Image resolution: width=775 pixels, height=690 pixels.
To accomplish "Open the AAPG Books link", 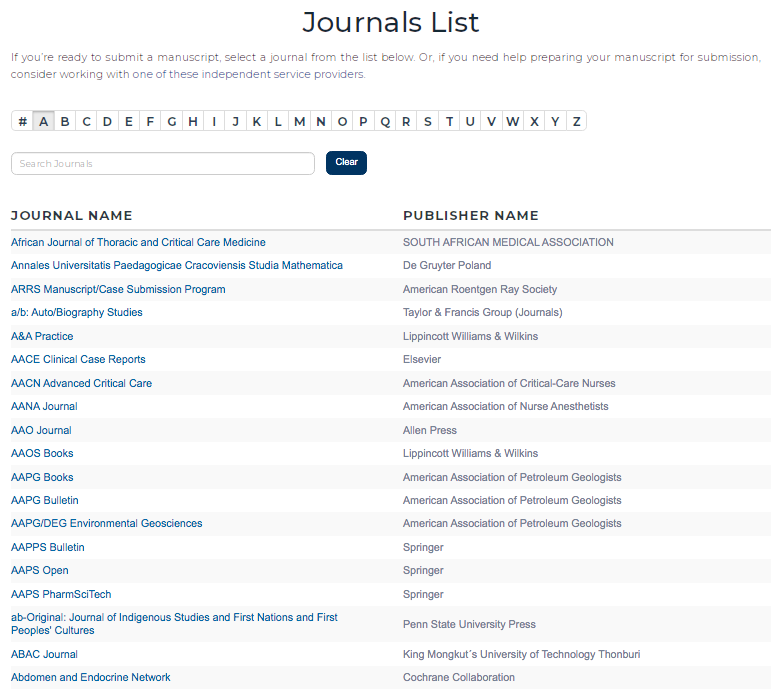I will [x=42, y=477].
